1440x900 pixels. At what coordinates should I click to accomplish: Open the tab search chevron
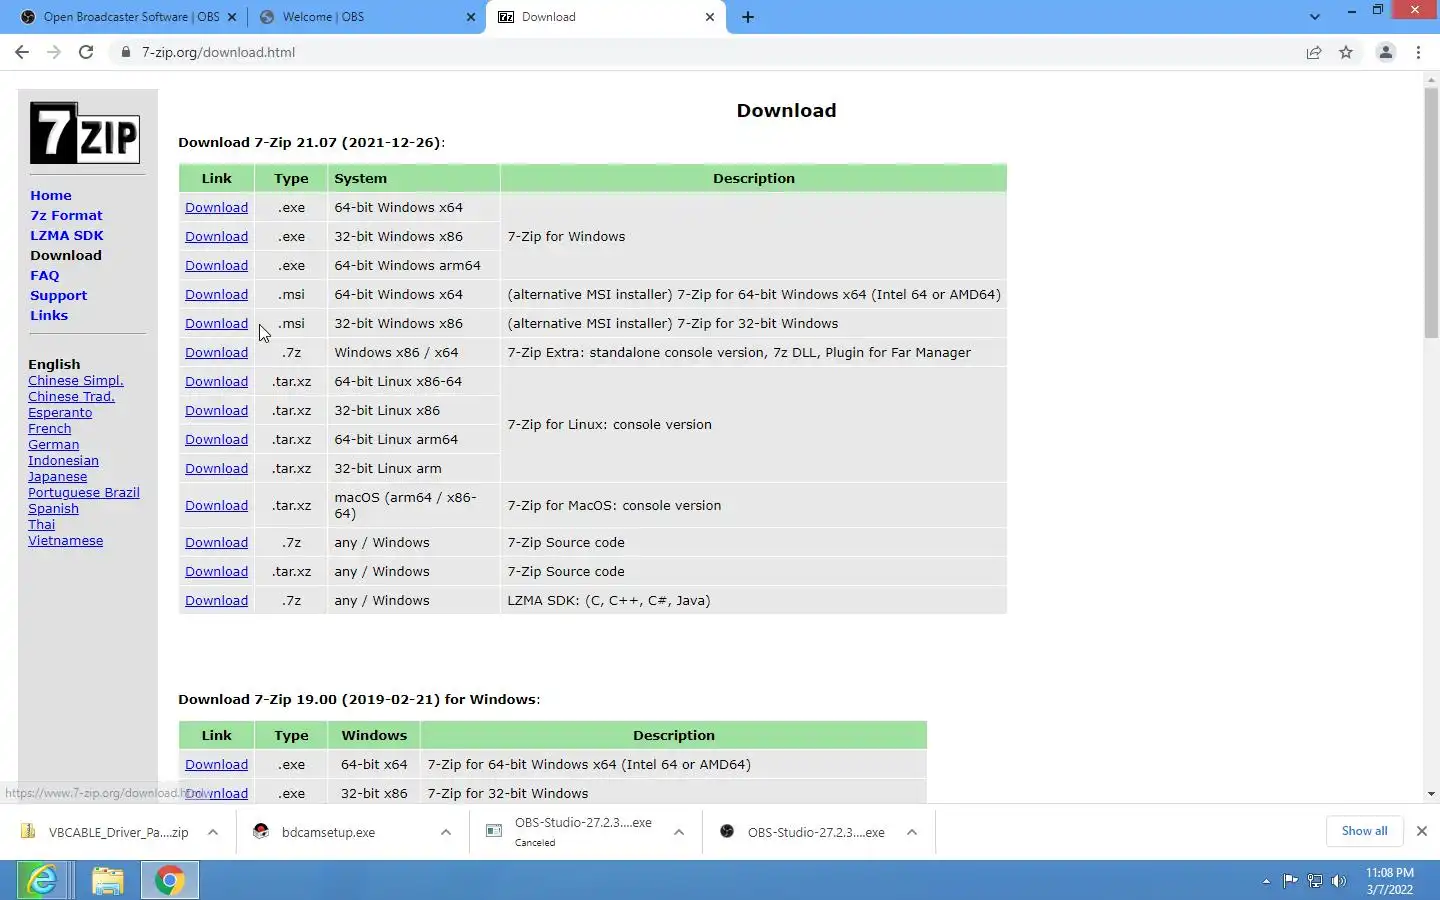pyautogui.click(x=1315, y=17)
